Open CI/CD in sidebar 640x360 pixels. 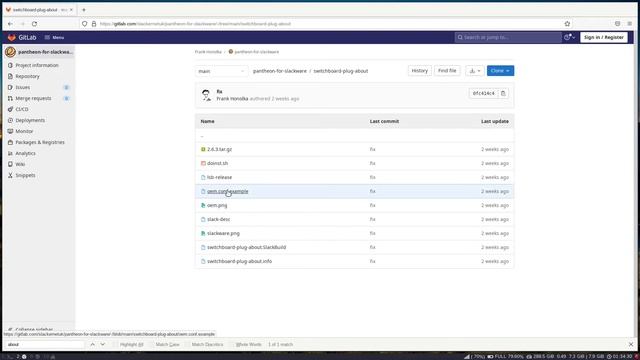point(22,109)
